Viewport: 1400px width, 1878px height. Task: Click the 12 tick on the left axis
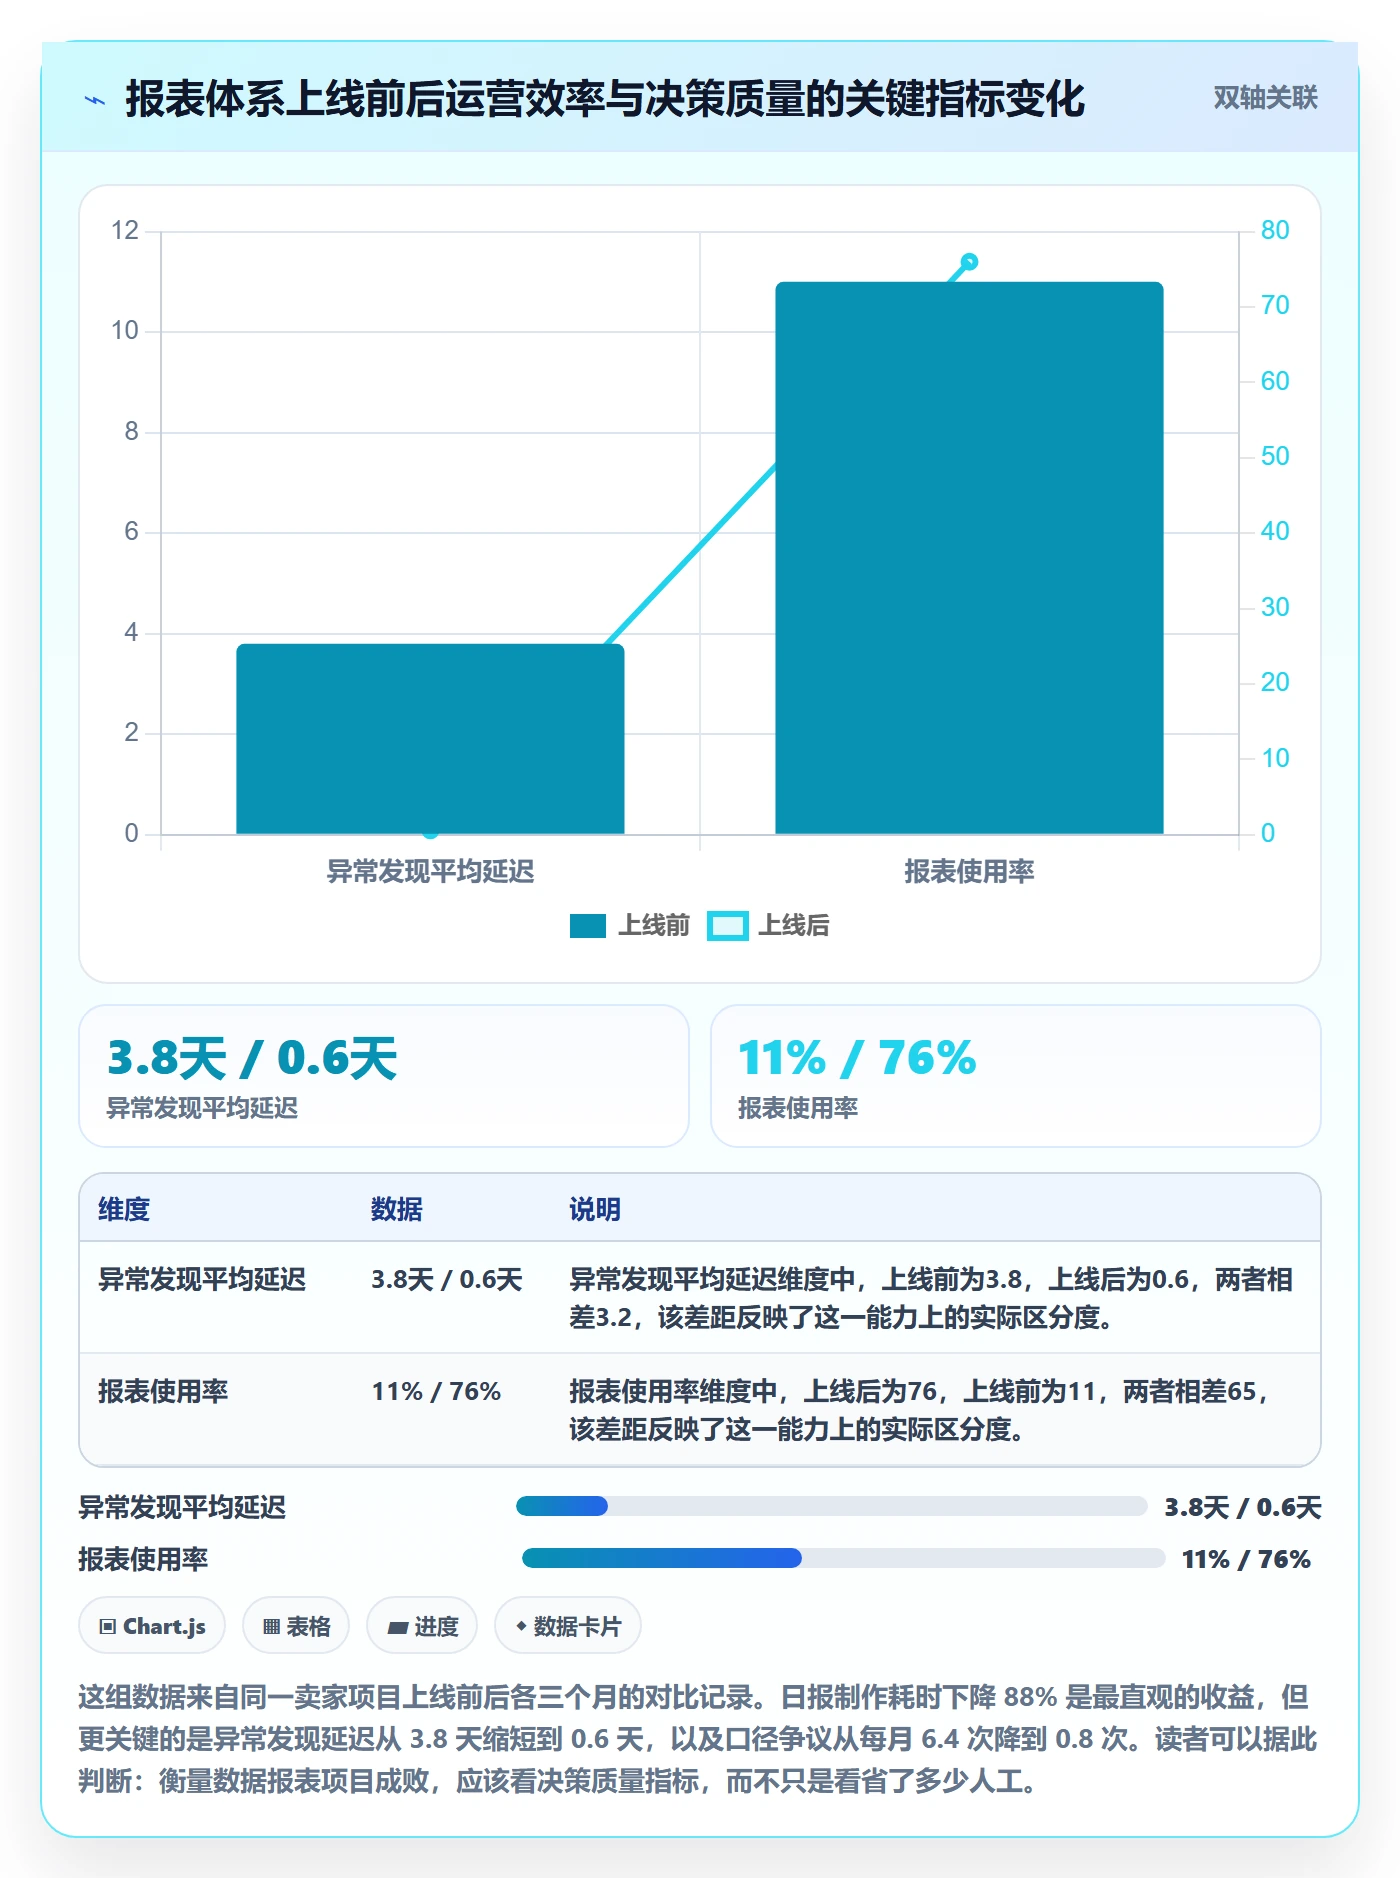pyautogui.click(x=125, y=231)
